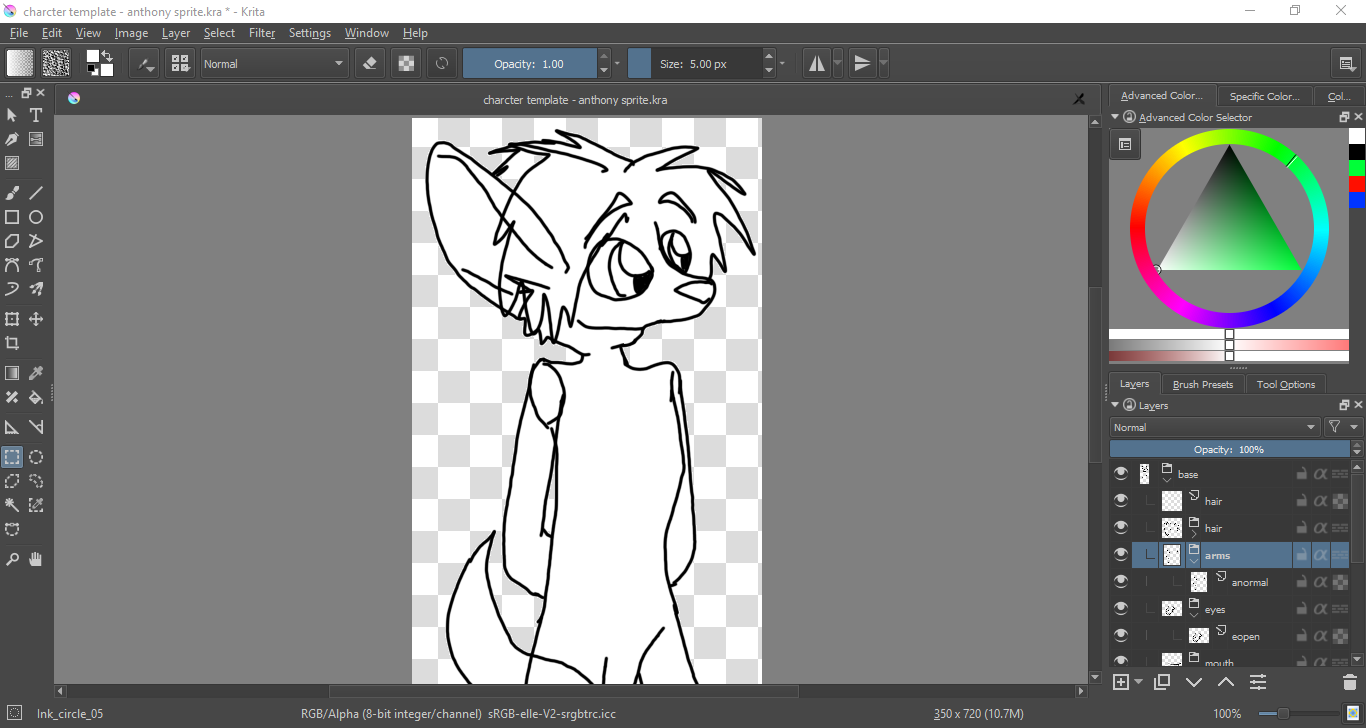The width and height of the screenshot is (1366, 728).
Task: Hide the base layer with eye icon
Action: point(1121,474)
